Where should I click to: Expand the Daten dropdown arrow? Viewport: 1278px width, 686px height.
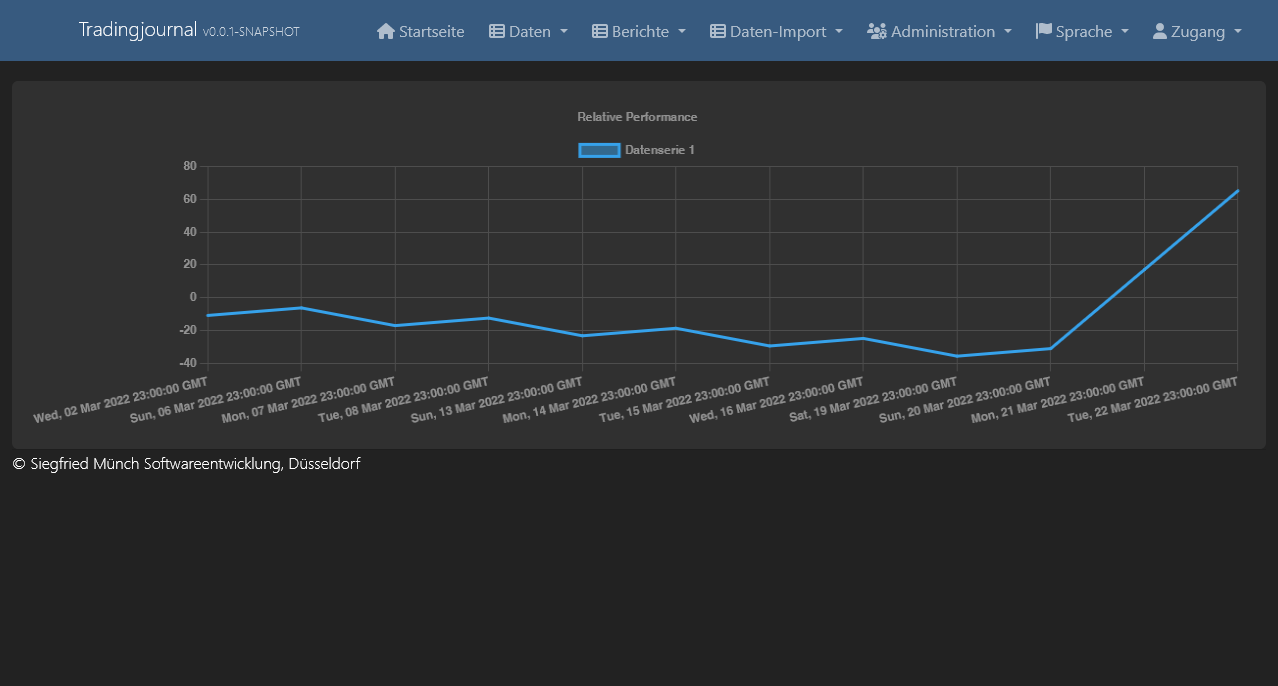coord(564,31)
